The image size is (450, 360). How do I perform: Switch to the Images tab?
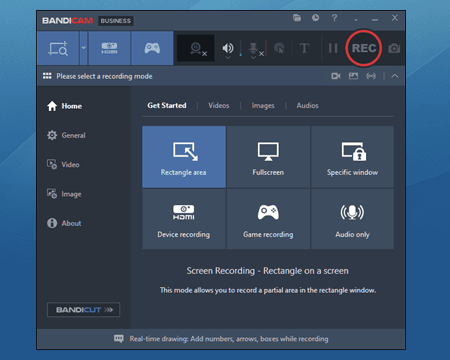263,106
